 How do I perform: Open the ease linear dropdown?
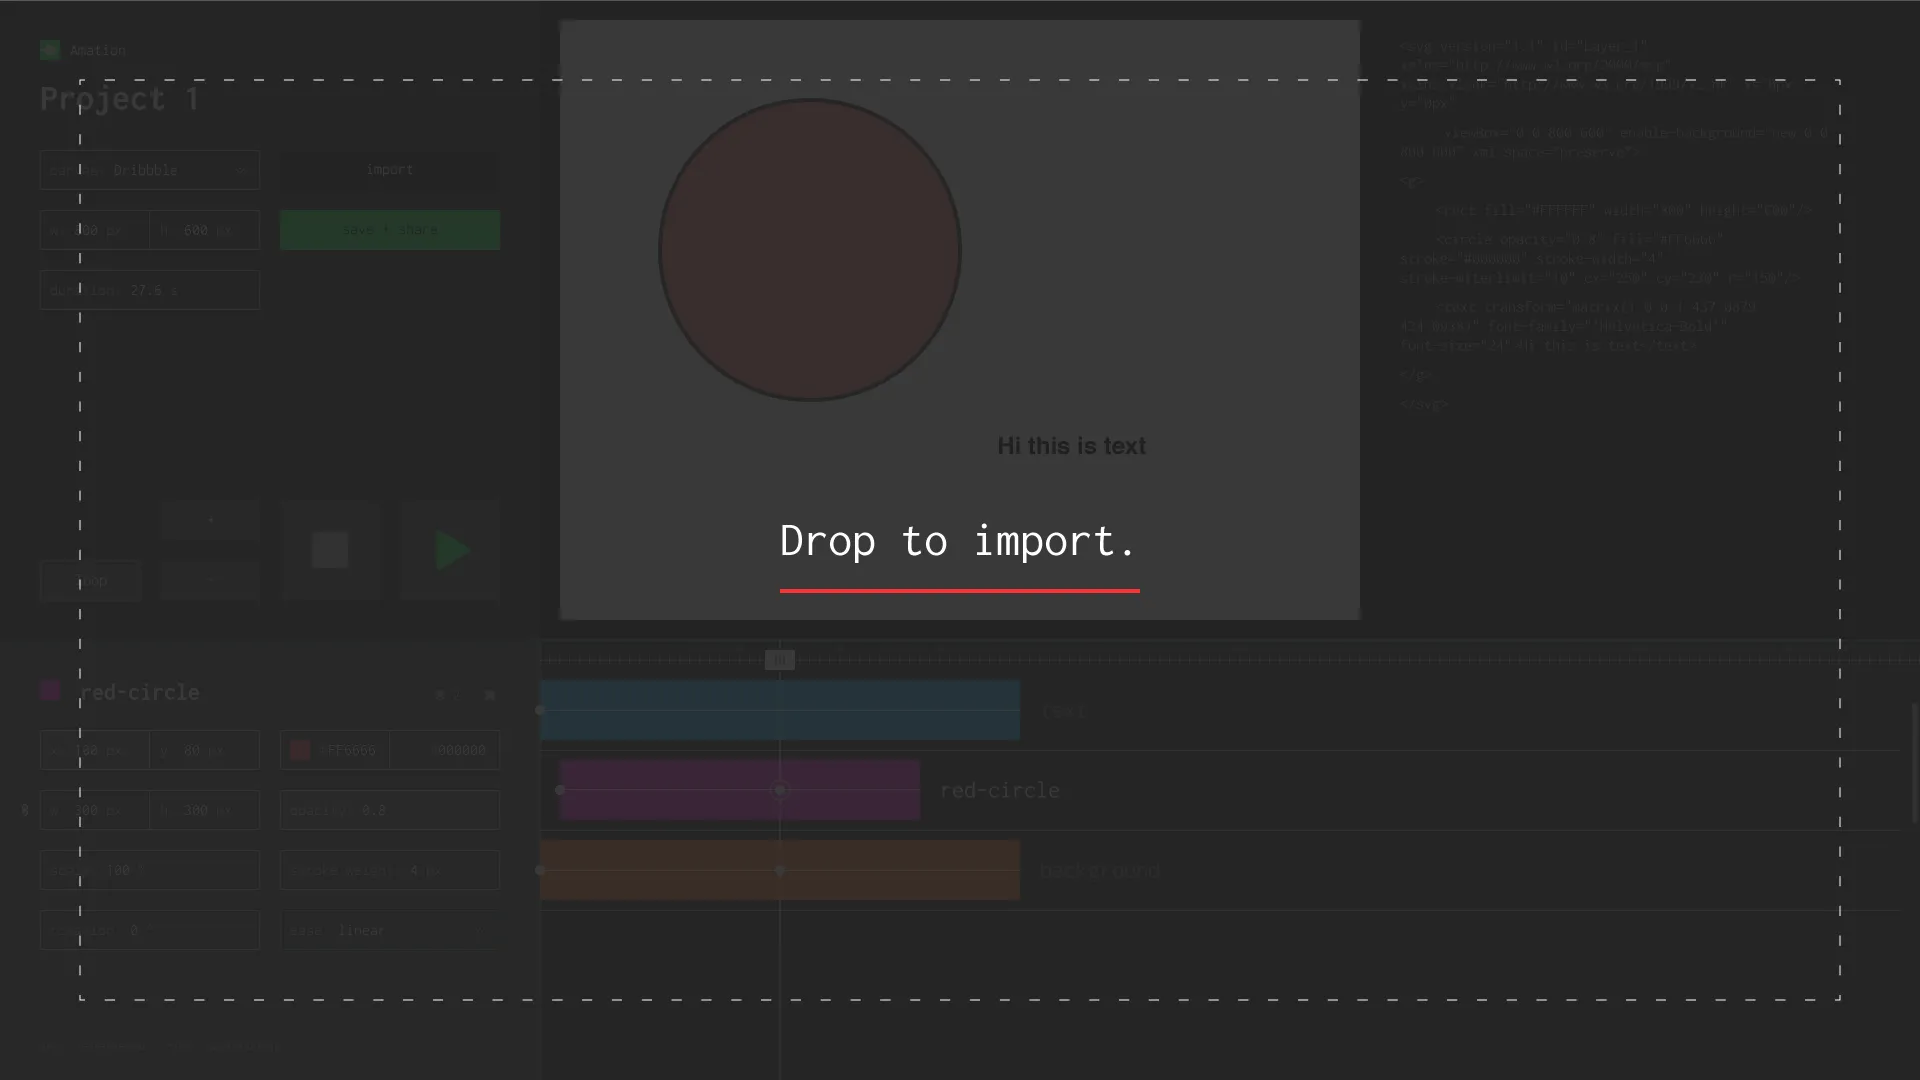tap(389, 929)
